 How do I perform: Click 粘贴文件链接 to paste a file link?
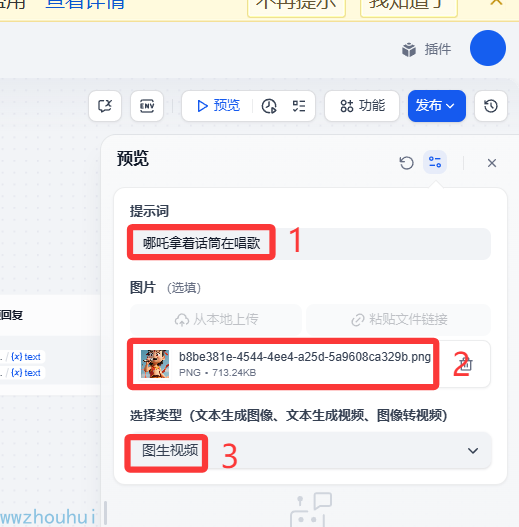[x=399, y=320]
